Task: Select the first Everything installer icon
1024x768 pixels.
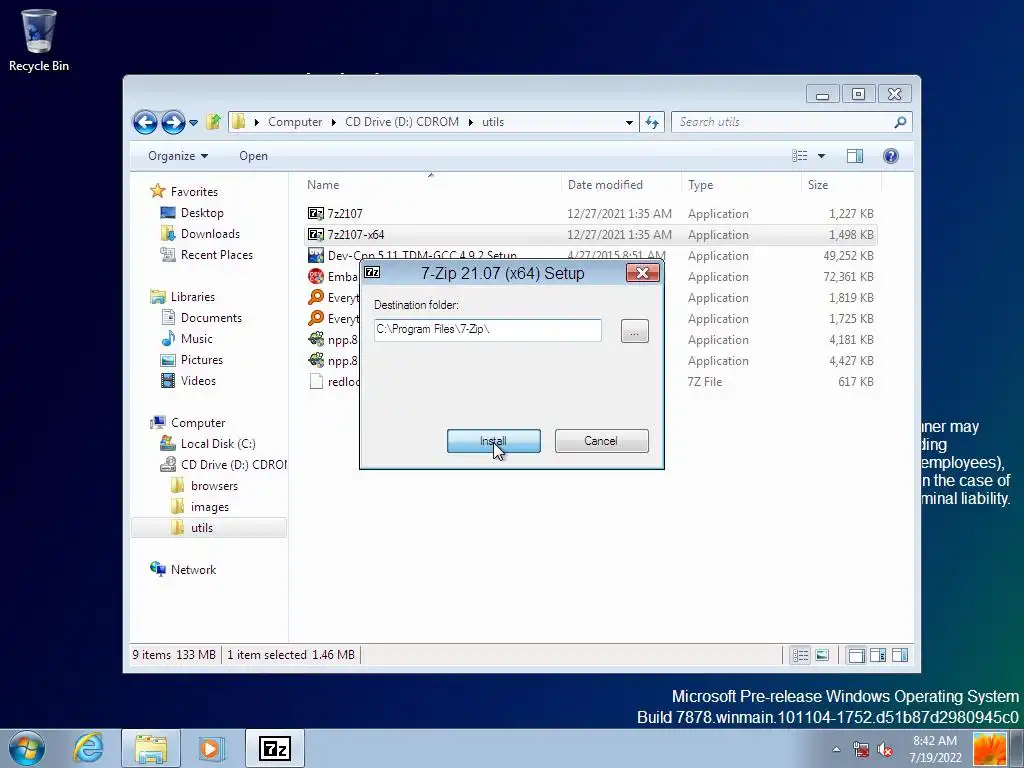Action: (x=316, y=297)
